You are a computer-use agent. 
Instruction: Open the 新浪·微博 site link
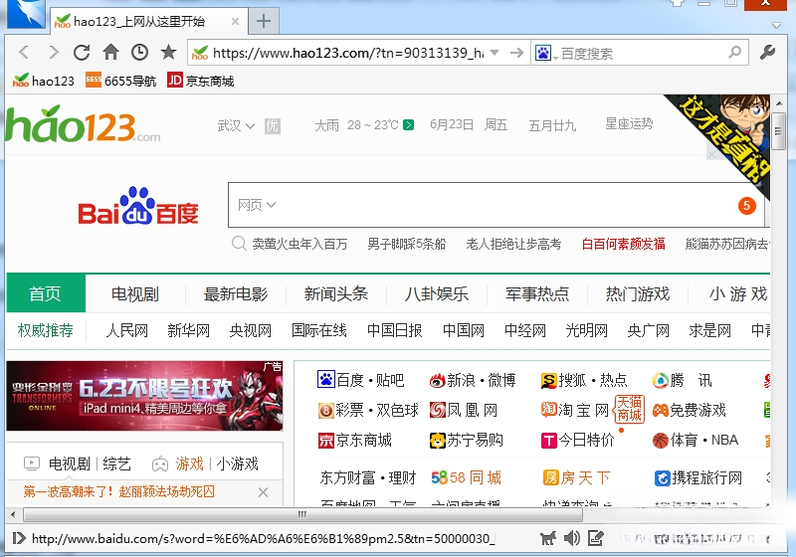tap(473, 380)
